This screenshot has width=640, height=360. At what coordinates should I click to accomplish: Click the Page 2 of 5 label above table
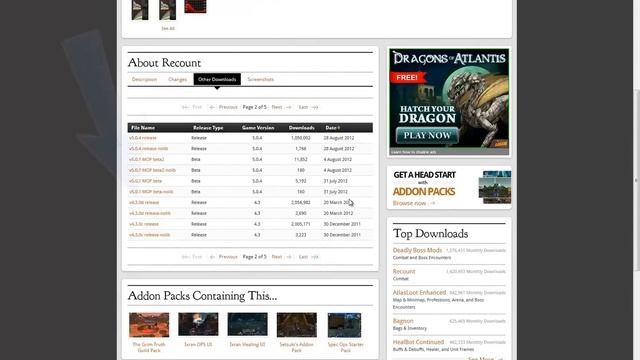click(x=254, y=107)
